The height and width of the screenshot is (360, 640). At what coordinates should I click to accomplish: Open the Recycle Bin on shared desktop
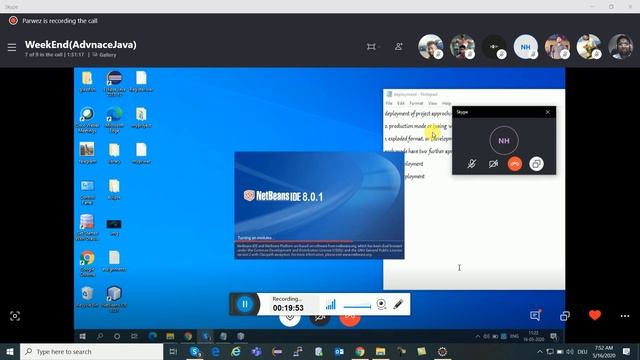click(87, 297)
